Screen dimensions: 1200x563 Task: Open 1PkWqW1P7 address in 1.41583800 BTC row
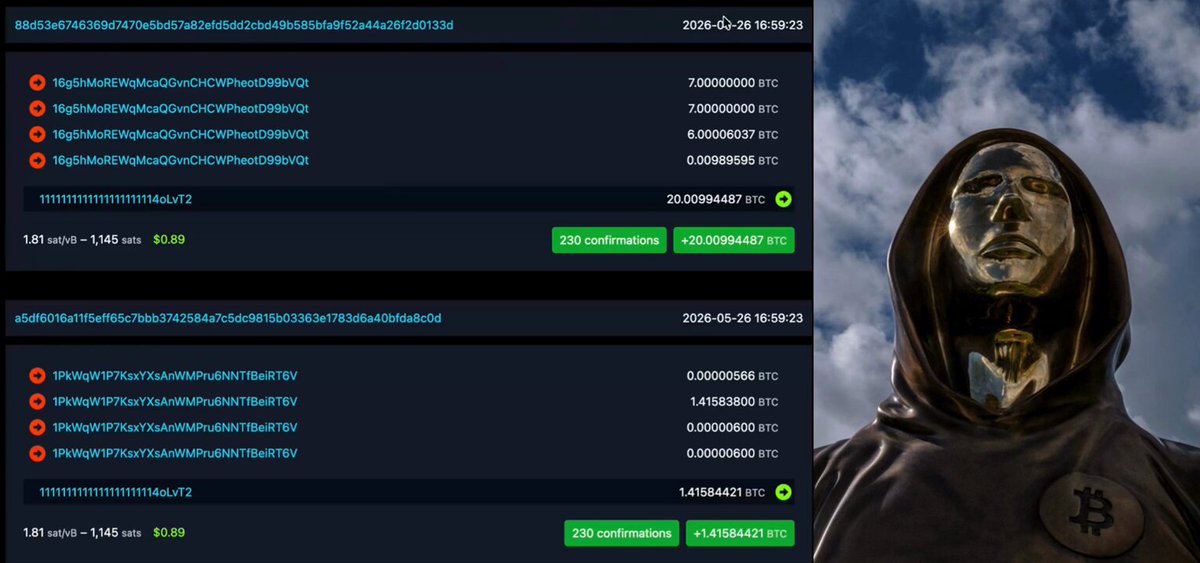click(175, 402)
